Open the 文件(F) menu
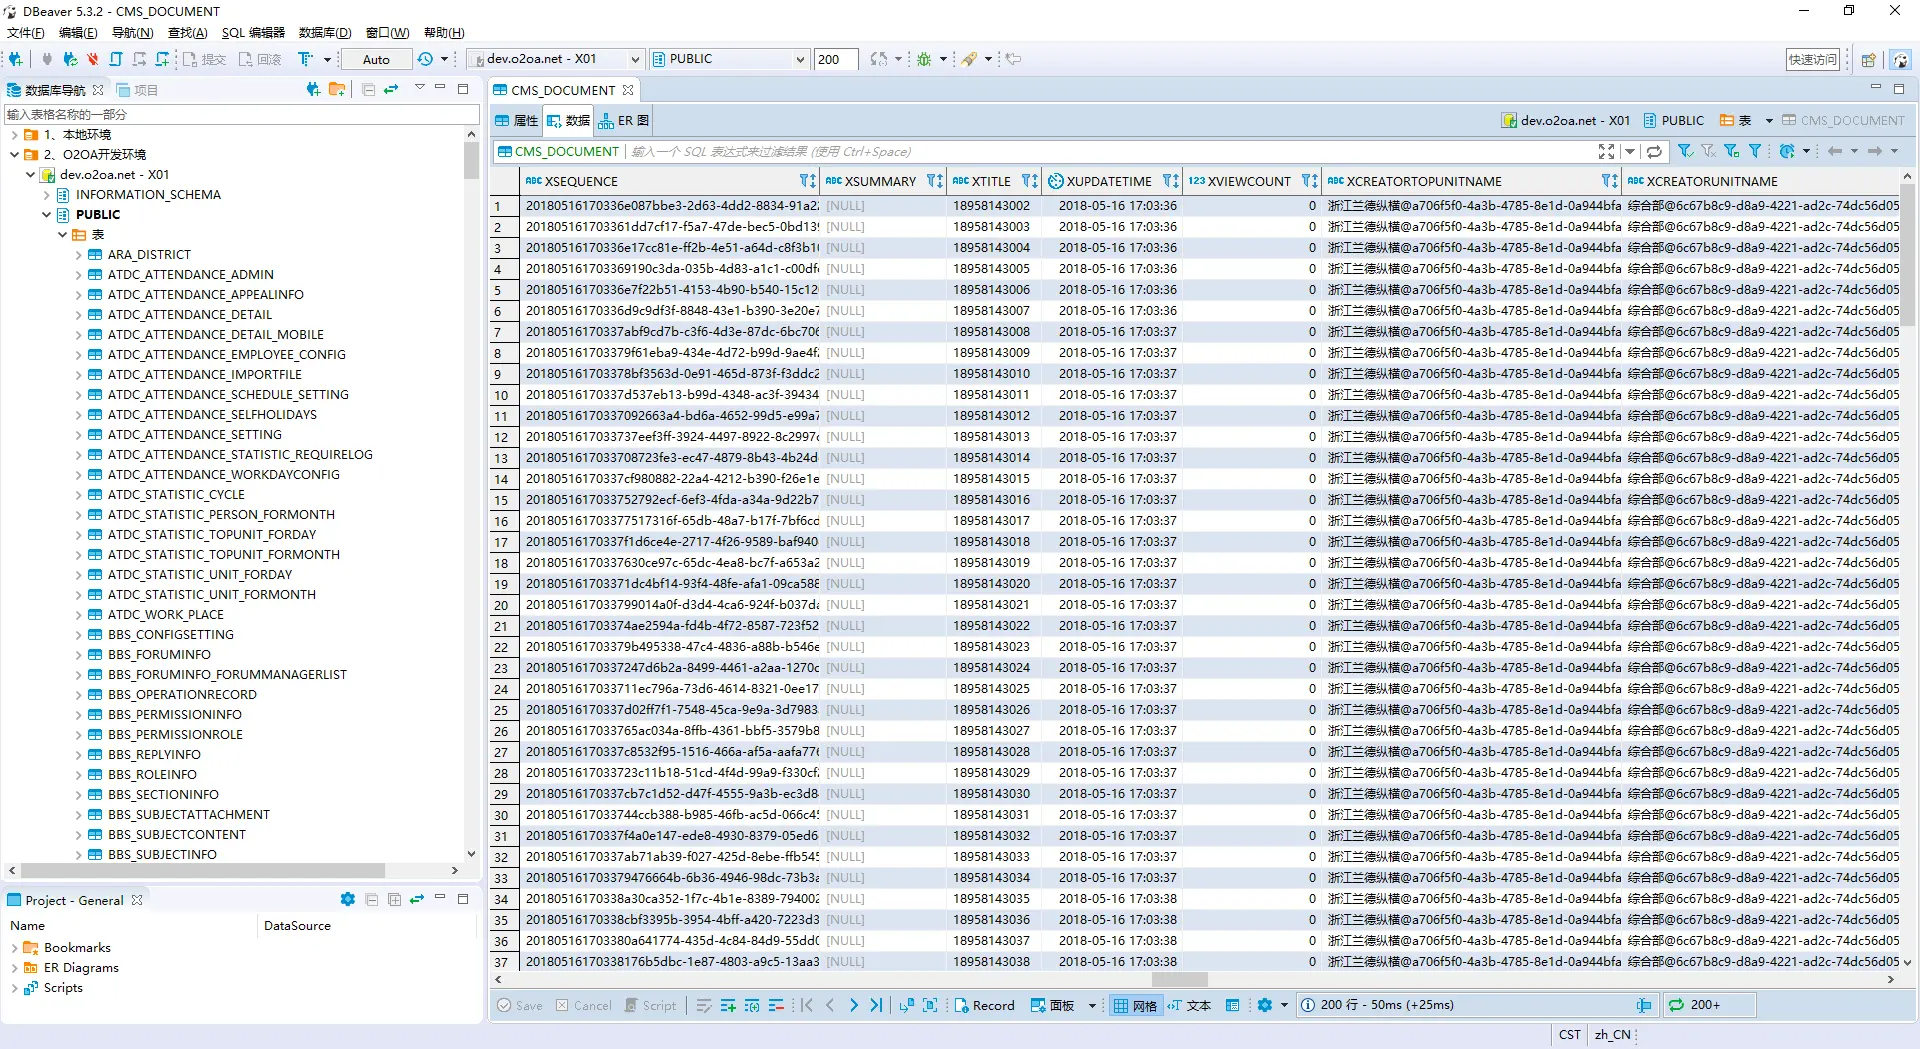 [x=26, y=32]
